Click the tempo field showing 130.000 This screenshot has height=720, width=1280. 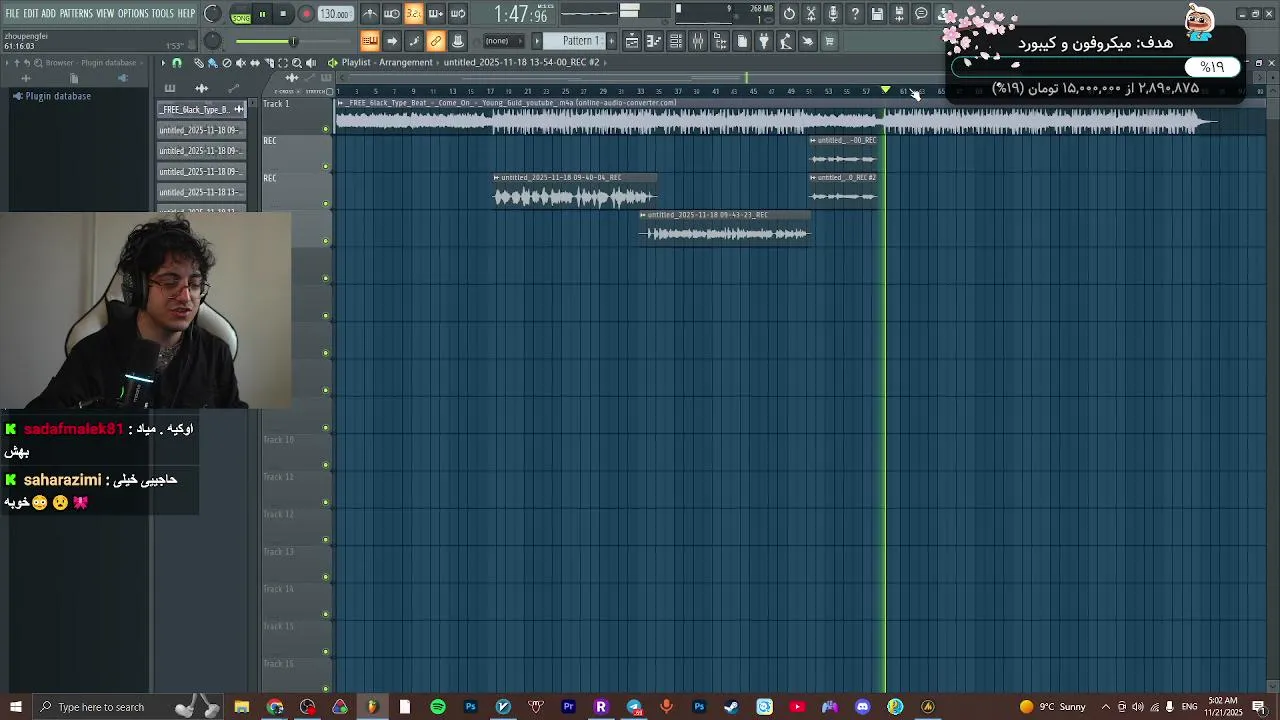335,14
